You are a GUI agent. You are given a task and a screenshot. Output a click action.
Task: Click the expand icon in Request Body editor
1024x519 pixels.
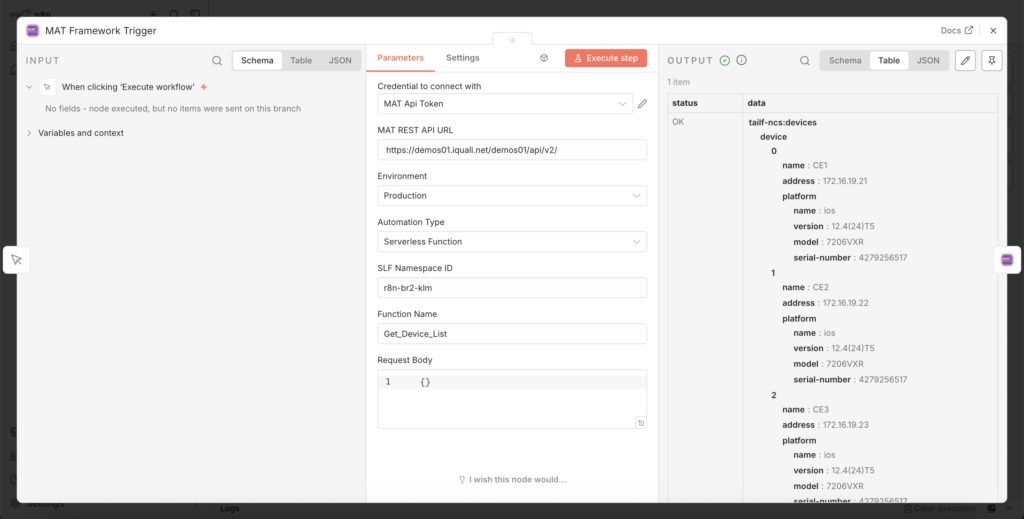tap(639, 423)
